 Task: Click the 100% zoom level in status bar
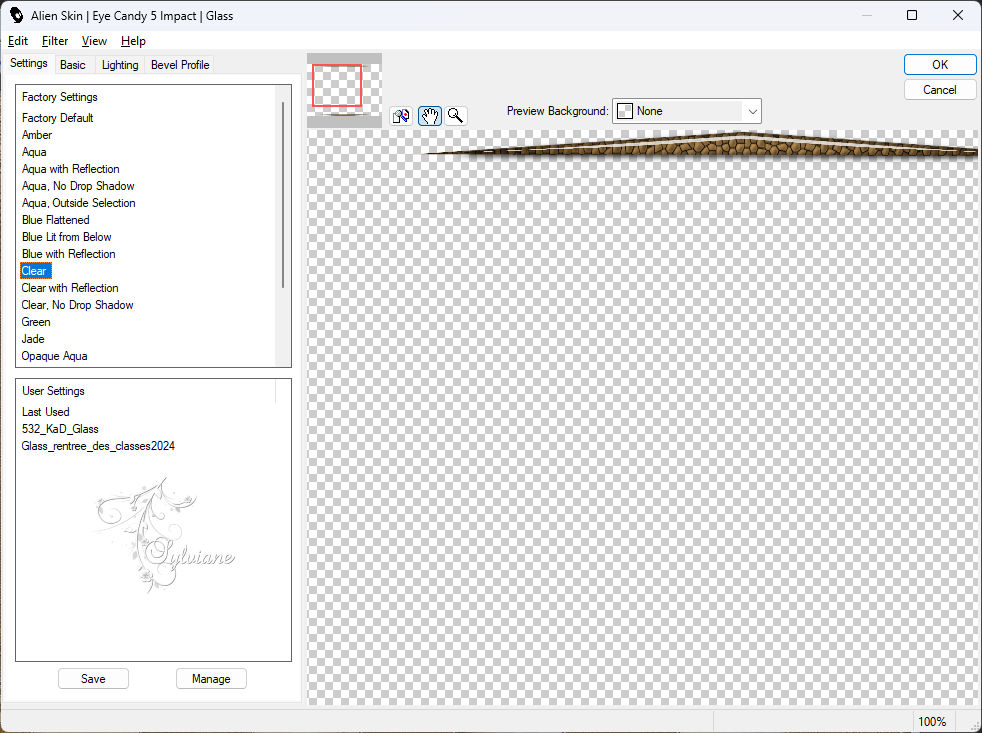tap(931, 722)
